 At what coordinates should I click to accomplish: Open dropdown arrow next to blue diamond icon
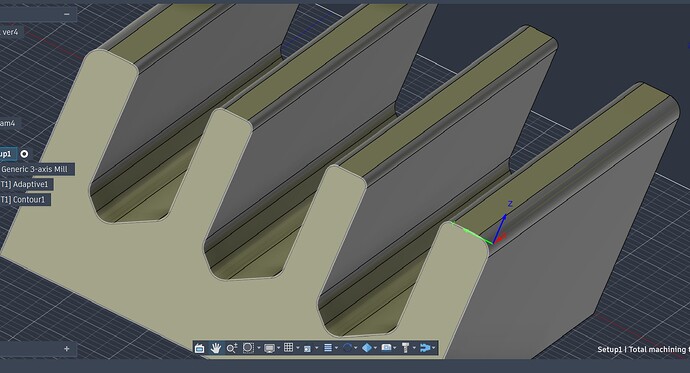pyautogui.click(x=375, y=348)
